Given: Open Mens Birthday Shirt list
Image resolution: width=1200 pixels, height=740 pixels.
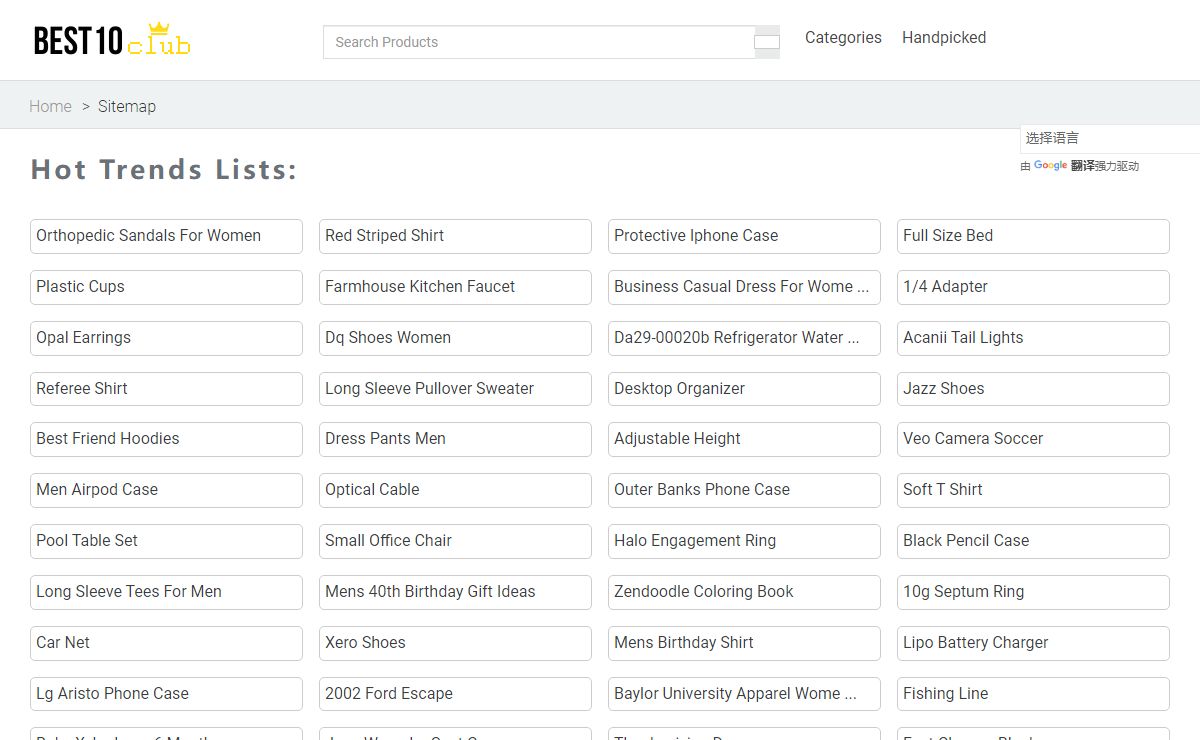Looking at the screenshot, I should (x=744, y=643).
